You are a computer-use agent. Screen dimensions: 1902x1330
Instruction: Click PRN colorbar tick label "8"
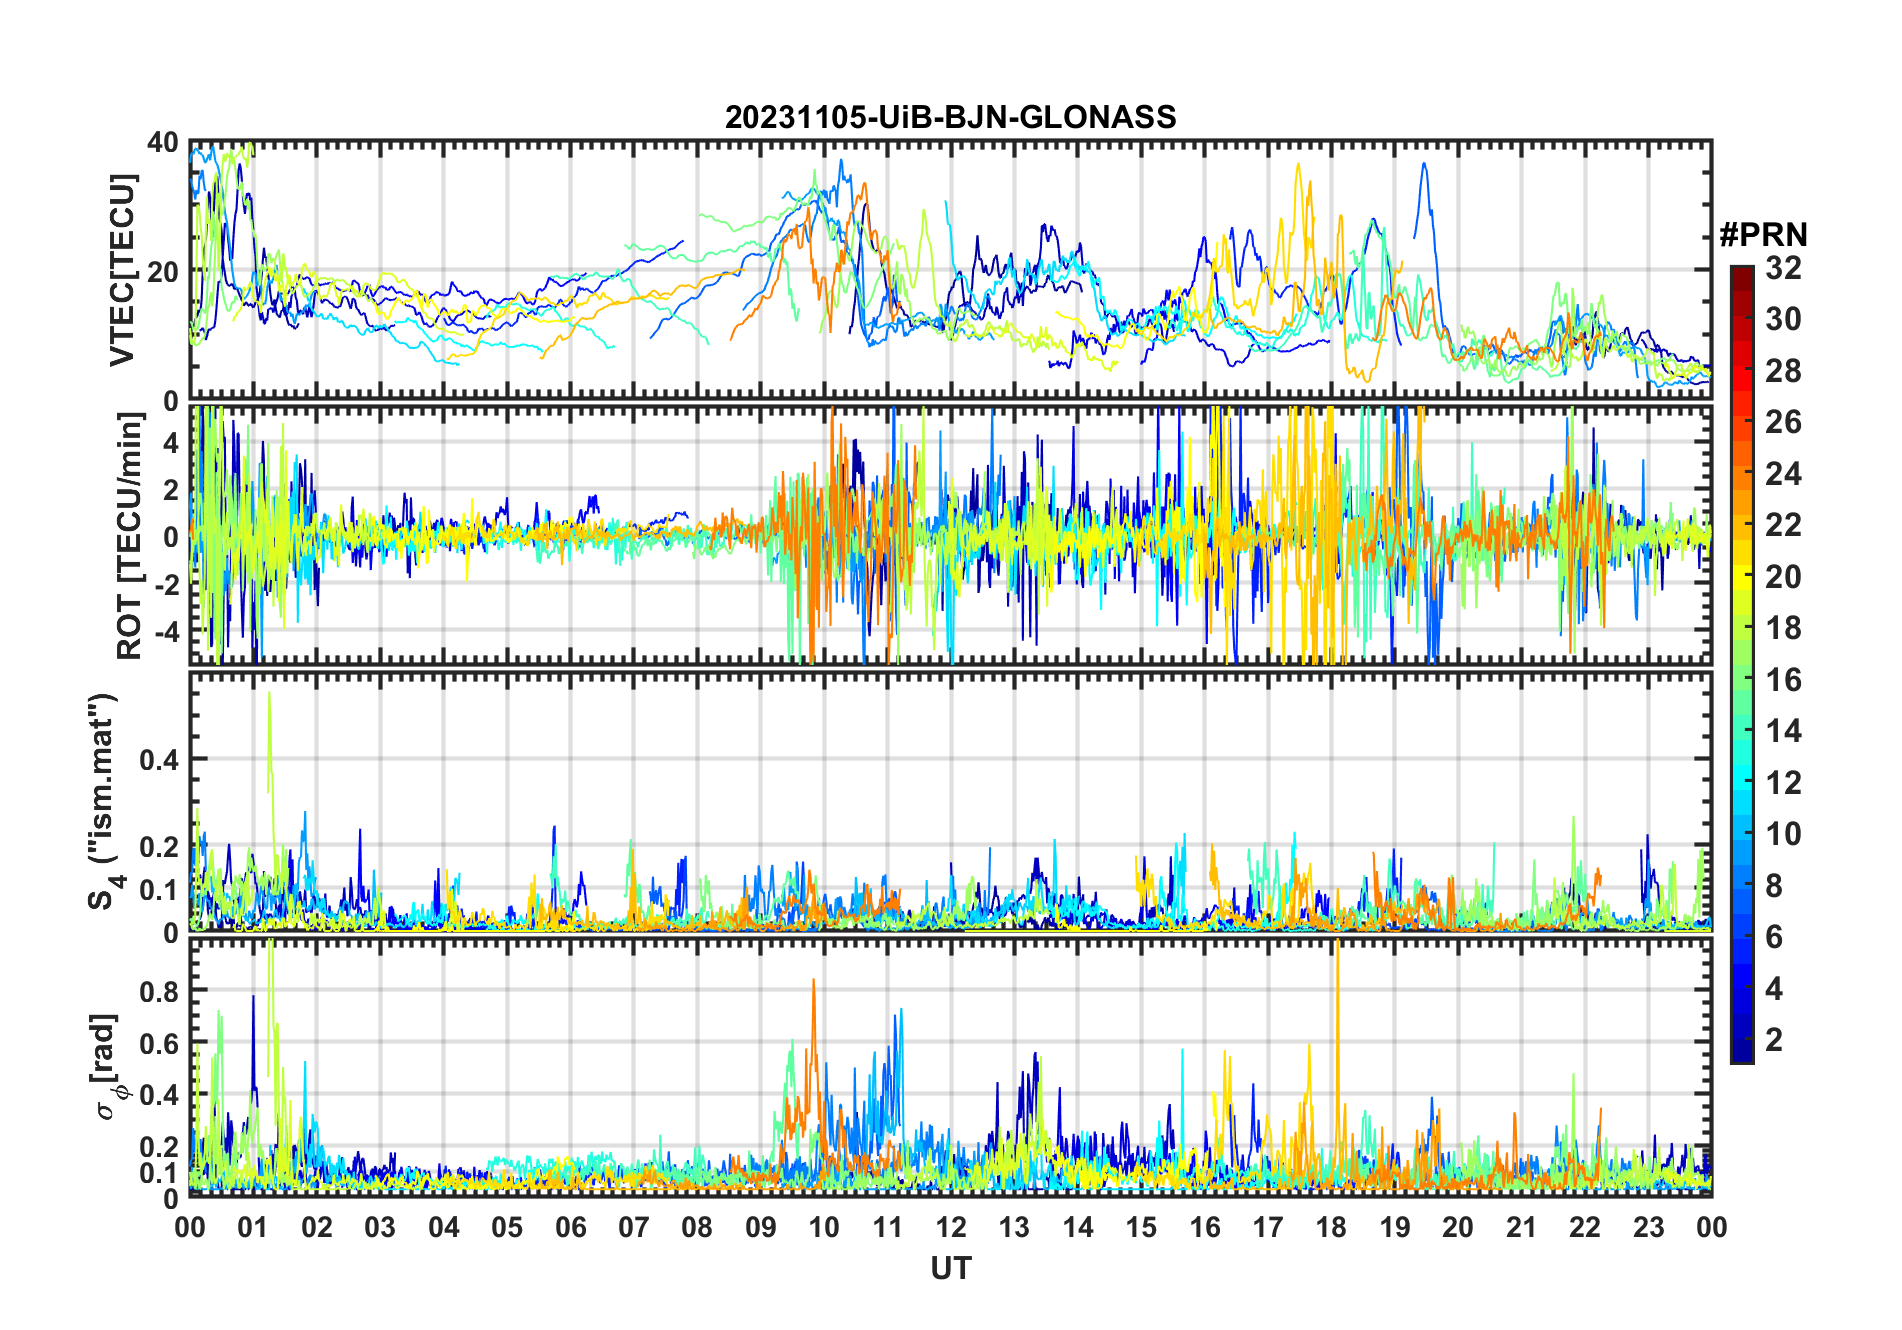point(1774,886)
